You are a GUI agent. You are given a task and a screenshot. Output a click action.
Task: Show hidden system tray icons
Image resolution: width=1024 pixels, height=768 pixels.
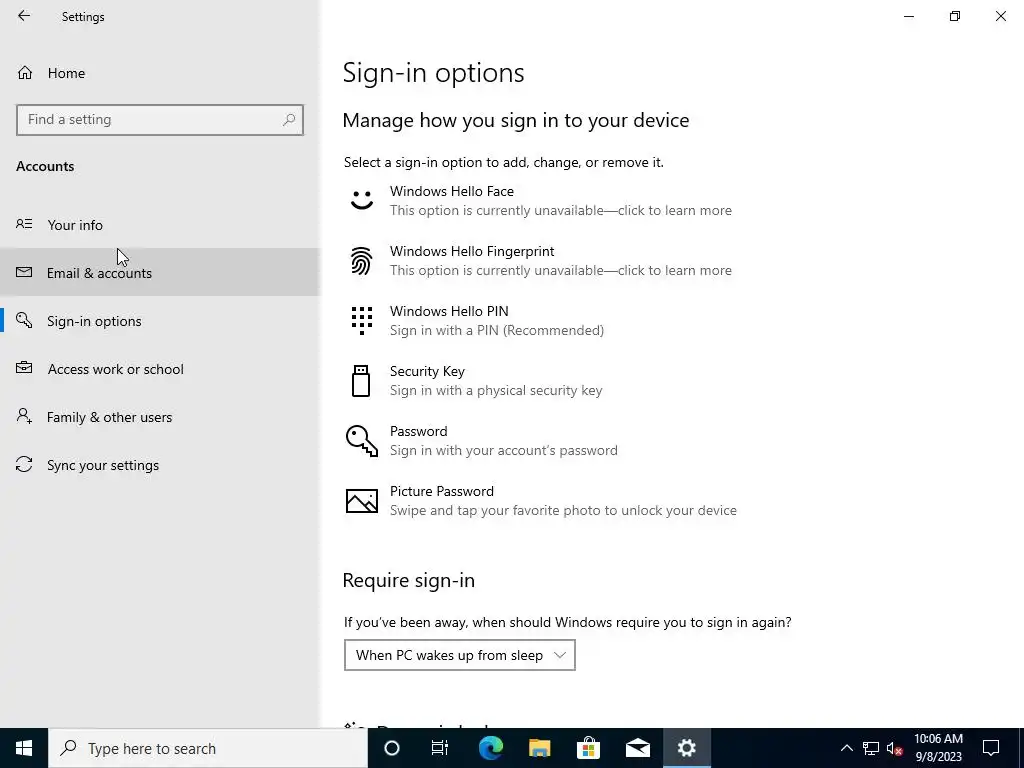click(846, 748)
